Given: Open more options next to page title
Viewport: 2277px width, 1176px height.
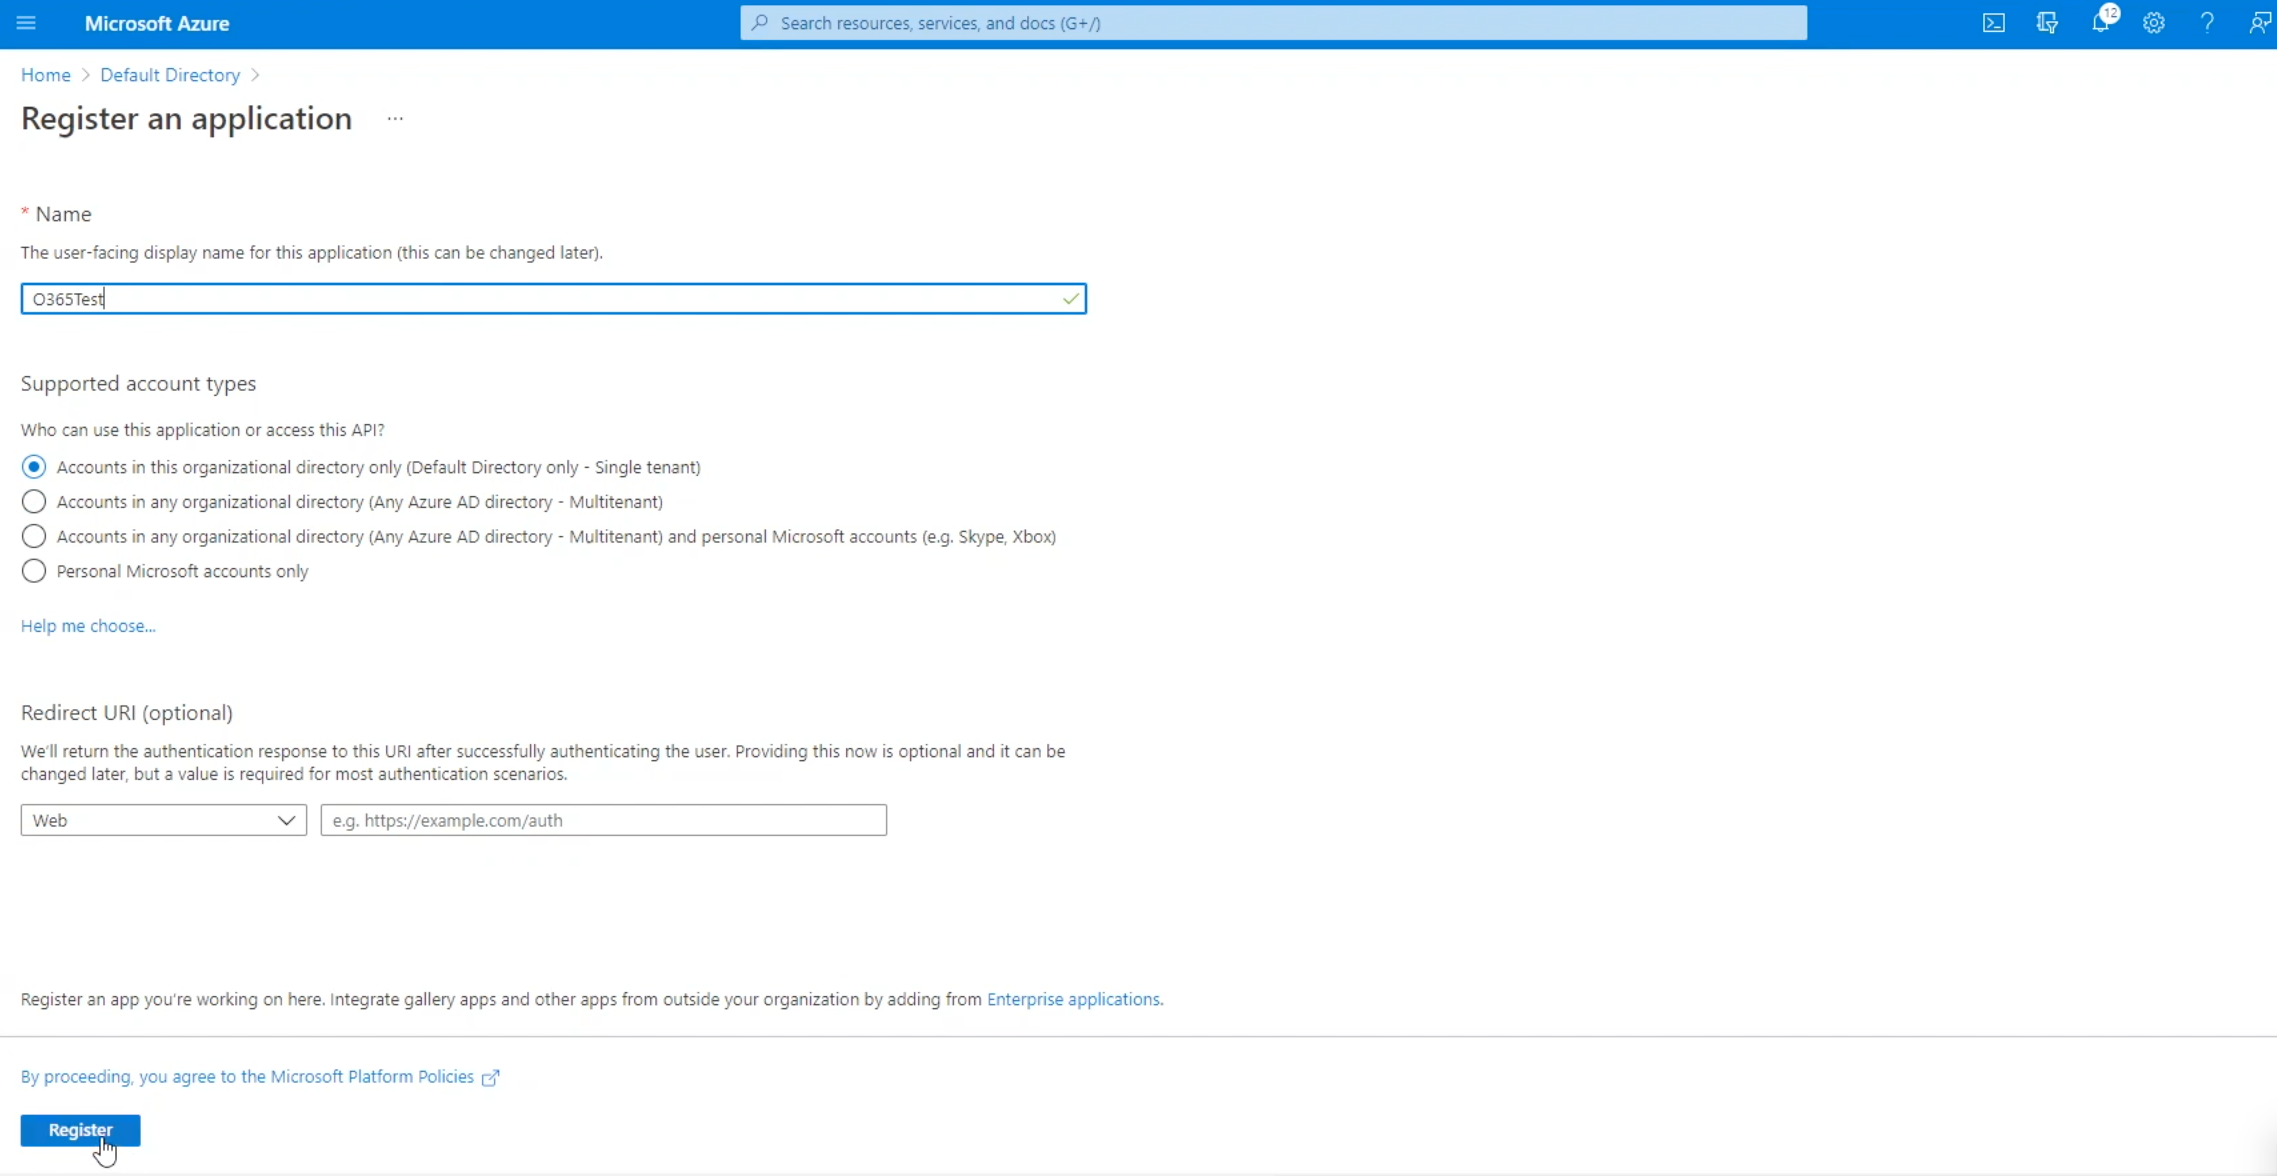Looking at the screenshot, I should click(x=395, y=118).
